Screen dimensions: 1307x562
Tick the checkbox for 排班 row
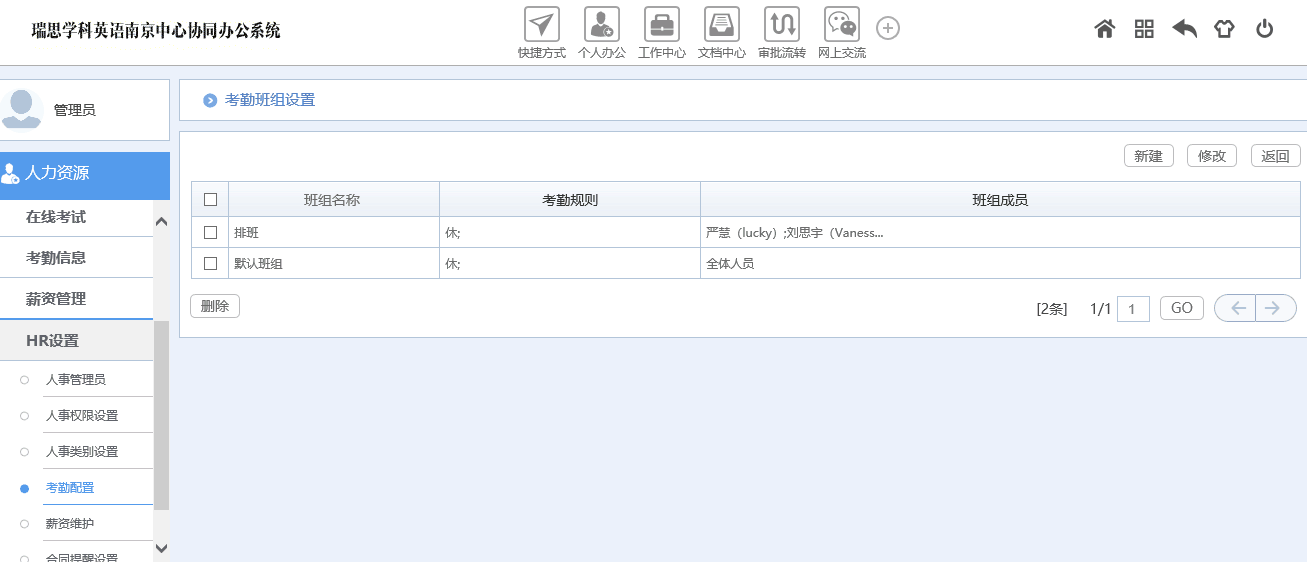[x=210, y=233]
